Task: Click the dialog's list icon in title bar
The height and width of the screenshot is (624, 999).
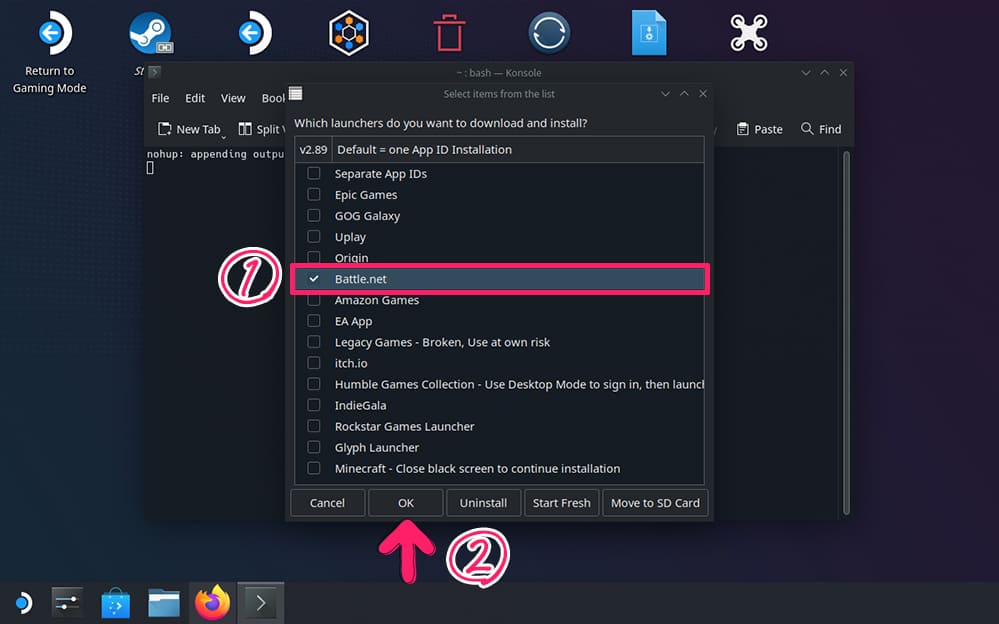Action: click(295, 94)
